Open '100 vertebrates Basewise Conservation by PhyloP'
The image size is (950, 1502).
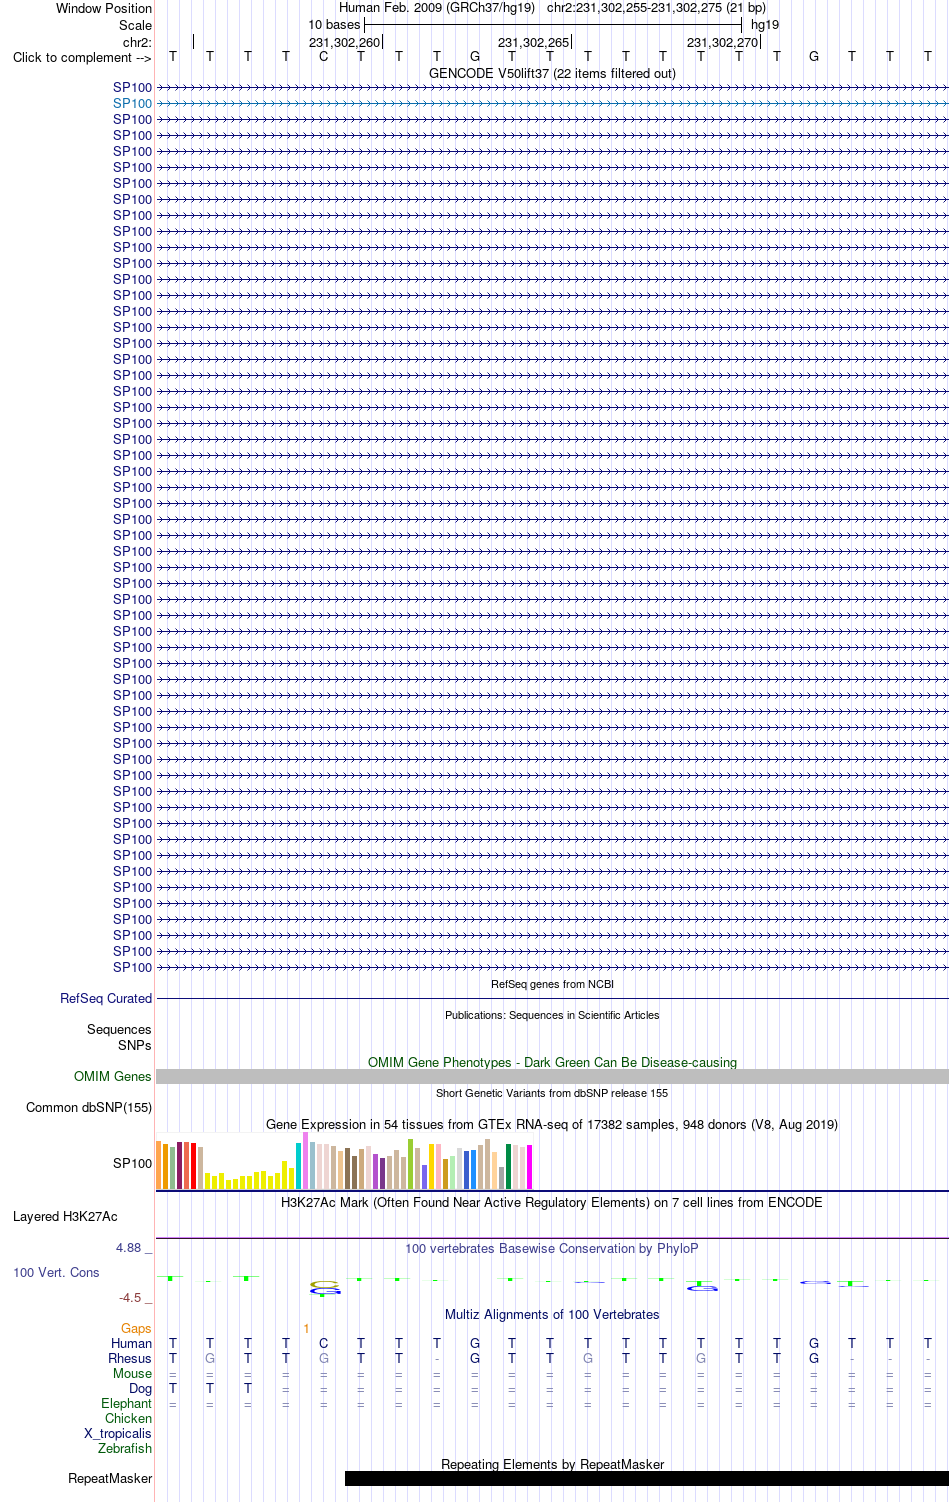point(552,1248)
